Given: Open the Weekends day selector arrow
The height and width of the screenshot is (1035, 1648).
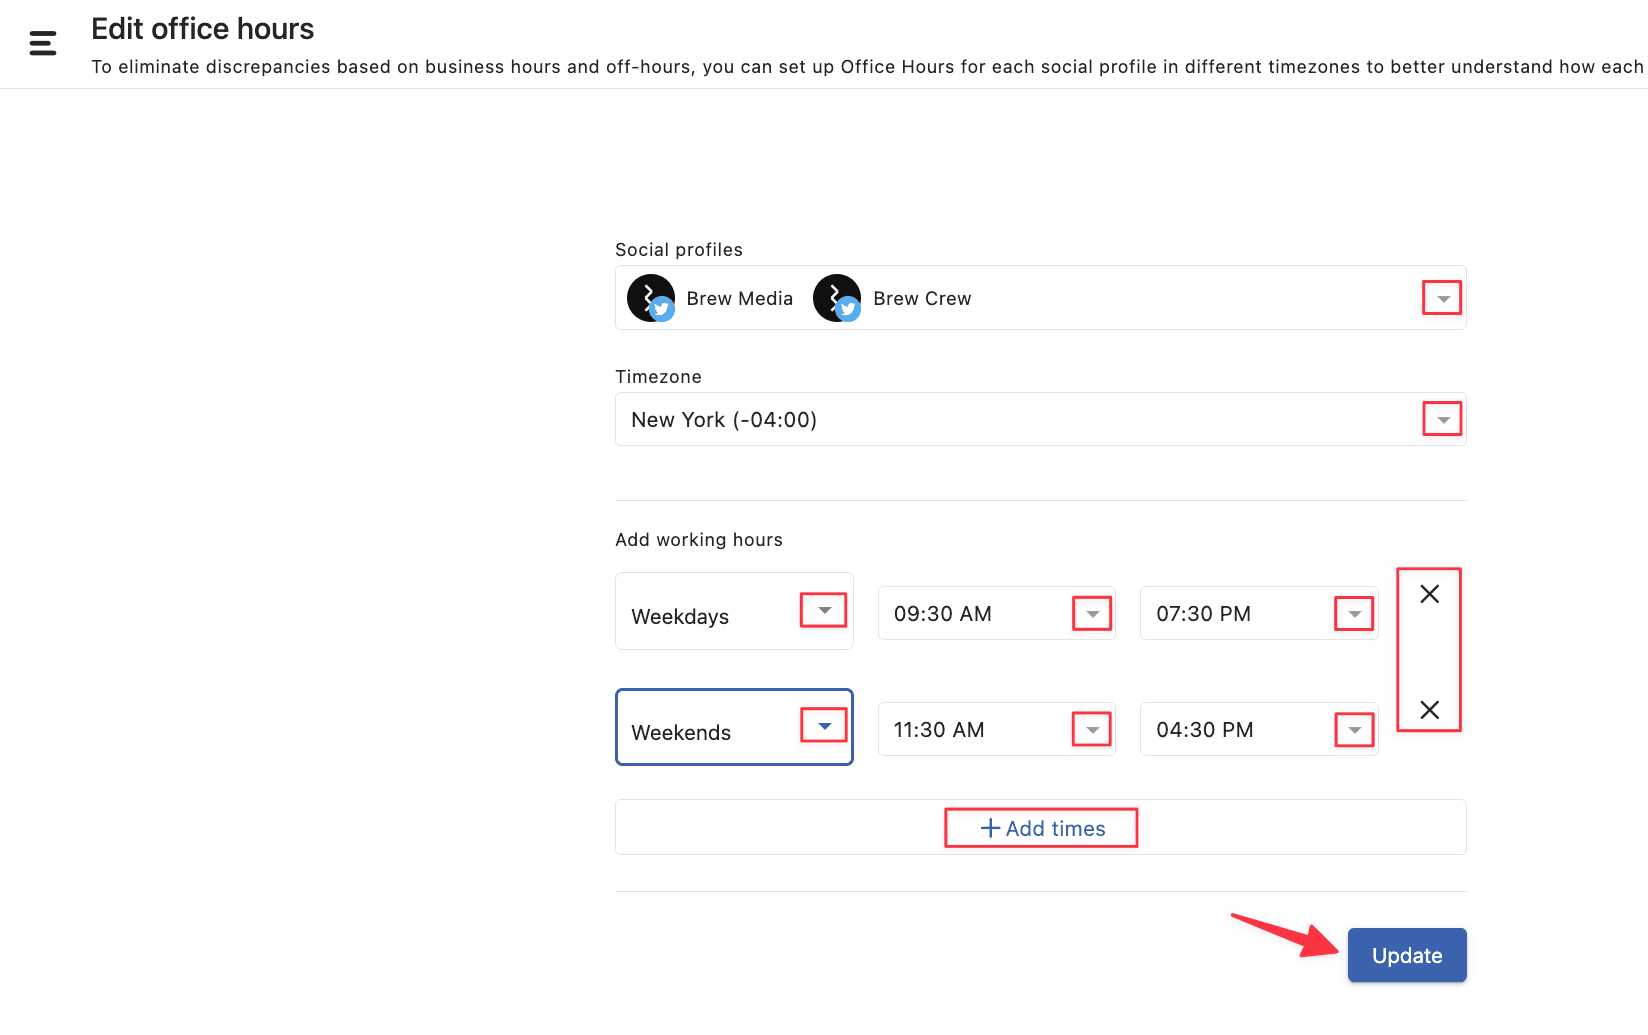Looking at the screenshot, I should (824, 726).
